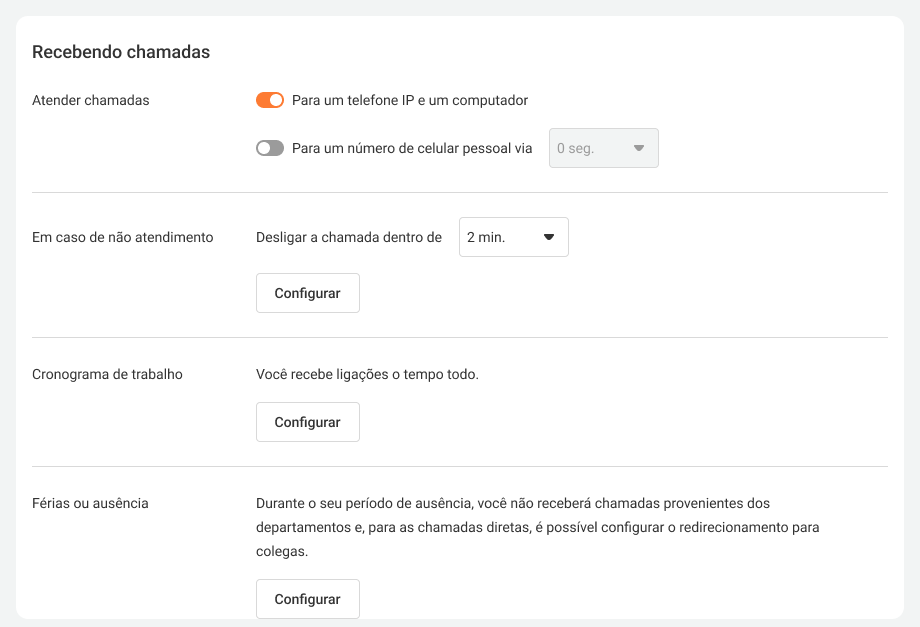Click the 'Atender chamadas' section label
This screenshot has height=627, width=920.
91,100
